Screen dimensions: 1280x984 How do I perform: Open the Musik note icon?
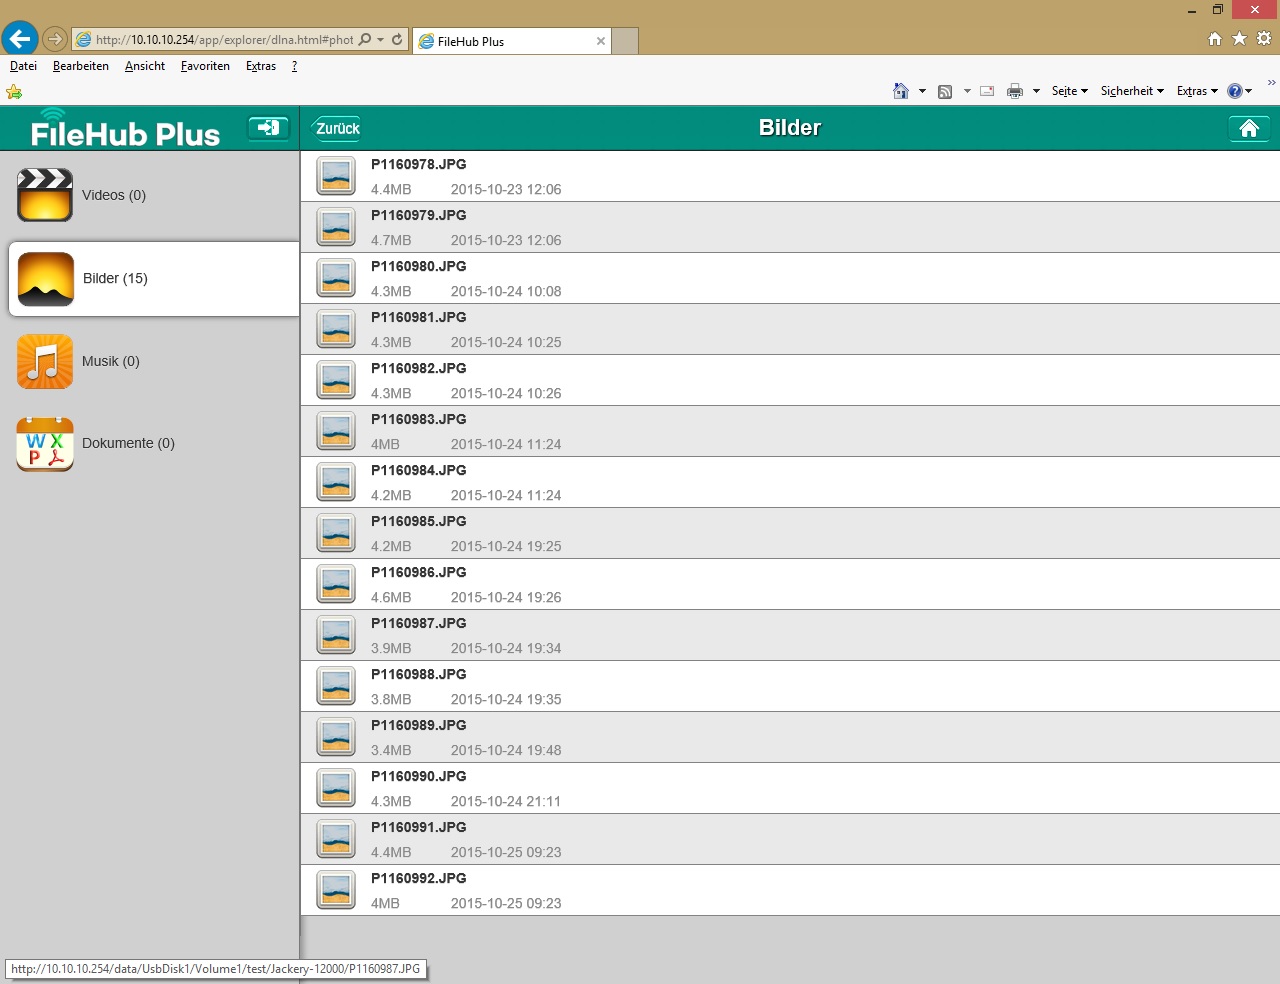(45, 361)
